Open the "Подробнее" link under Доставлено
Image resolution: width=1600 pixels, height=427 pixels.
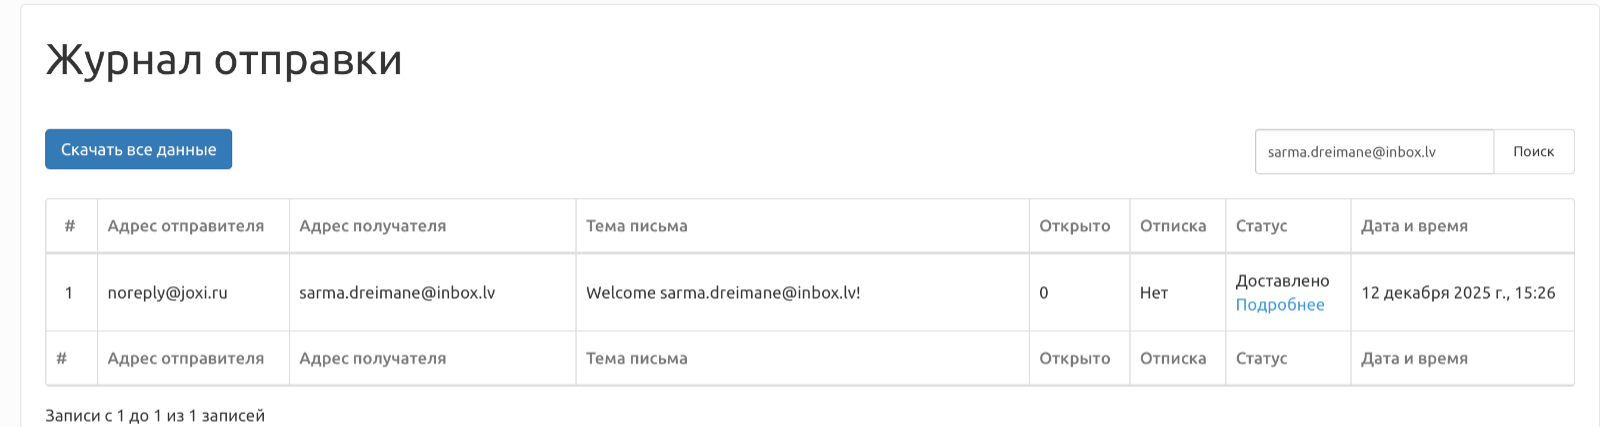click(1279, 305)
